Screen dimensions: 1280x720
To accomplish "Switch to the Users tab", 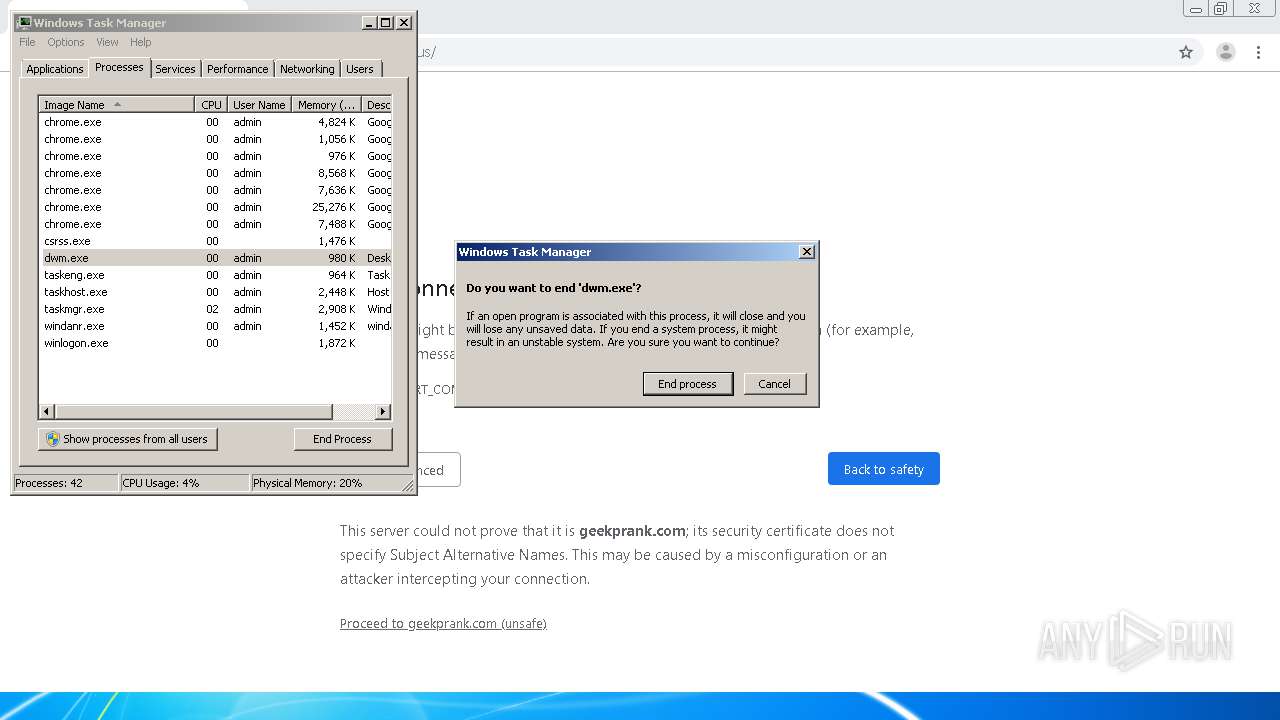I will 360,69.
